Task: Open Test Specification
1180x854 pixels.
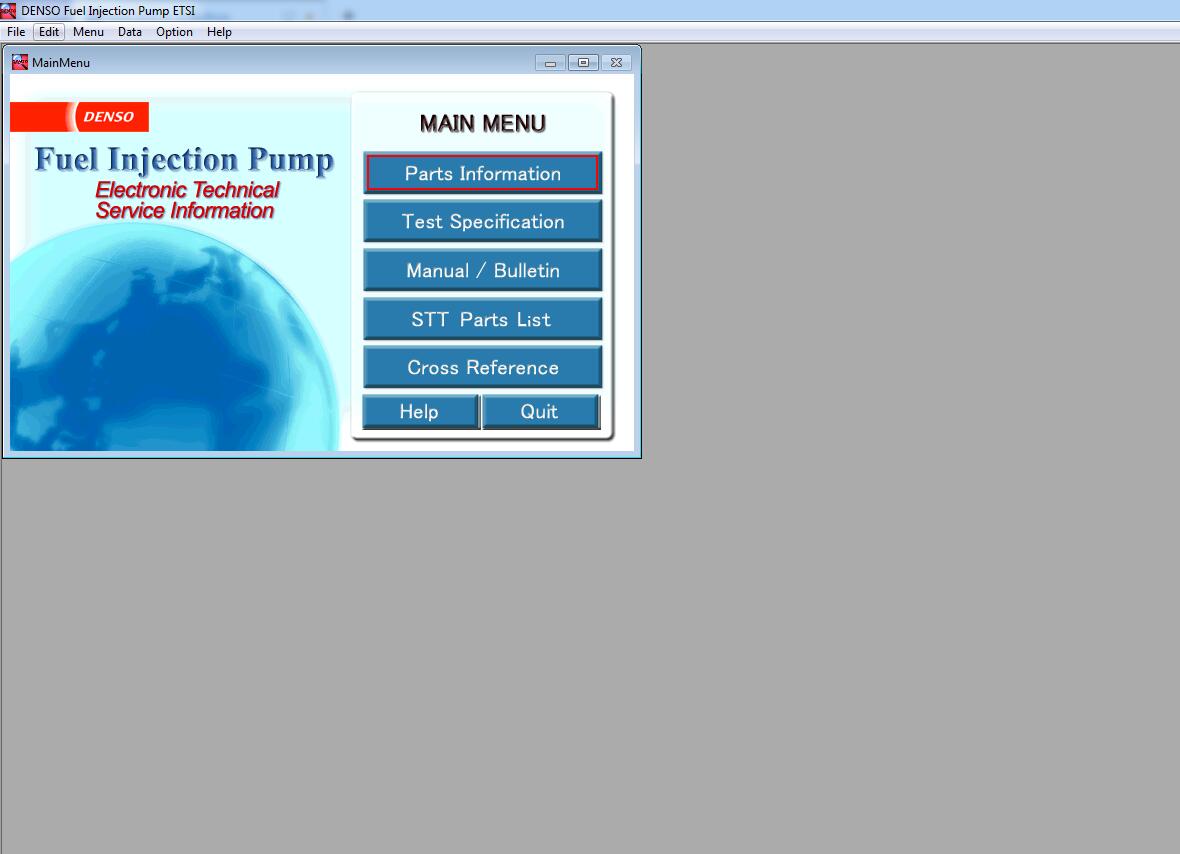Action: [482, 221]
